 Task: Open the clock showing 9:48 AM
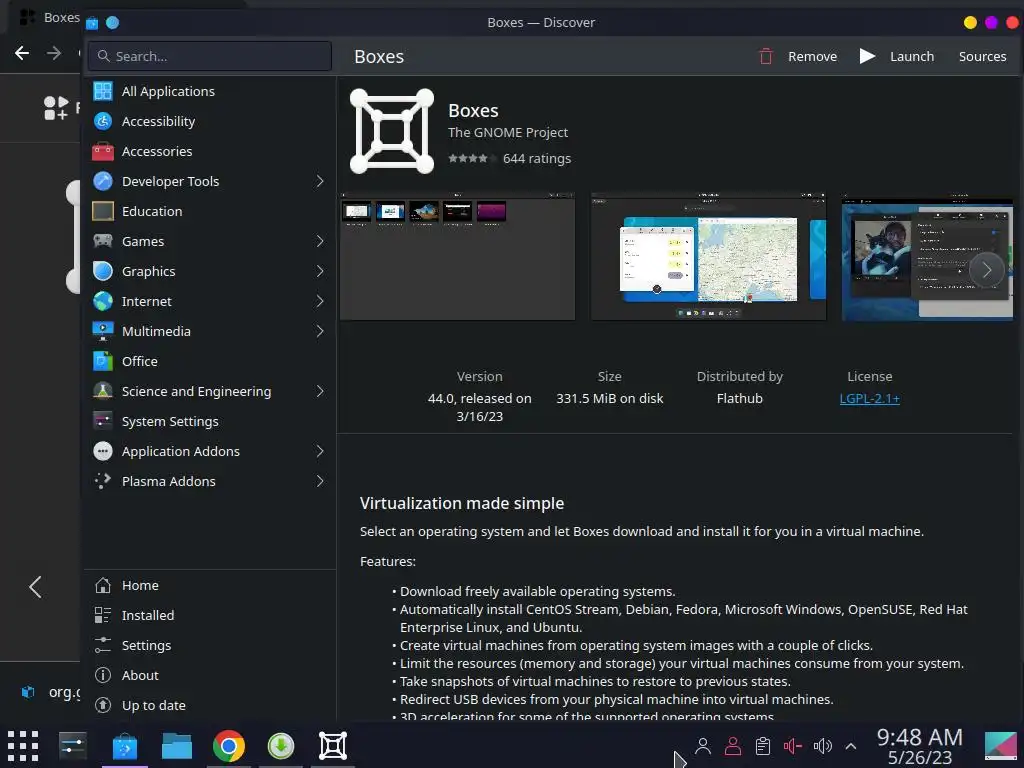click(x=920, y=747)
